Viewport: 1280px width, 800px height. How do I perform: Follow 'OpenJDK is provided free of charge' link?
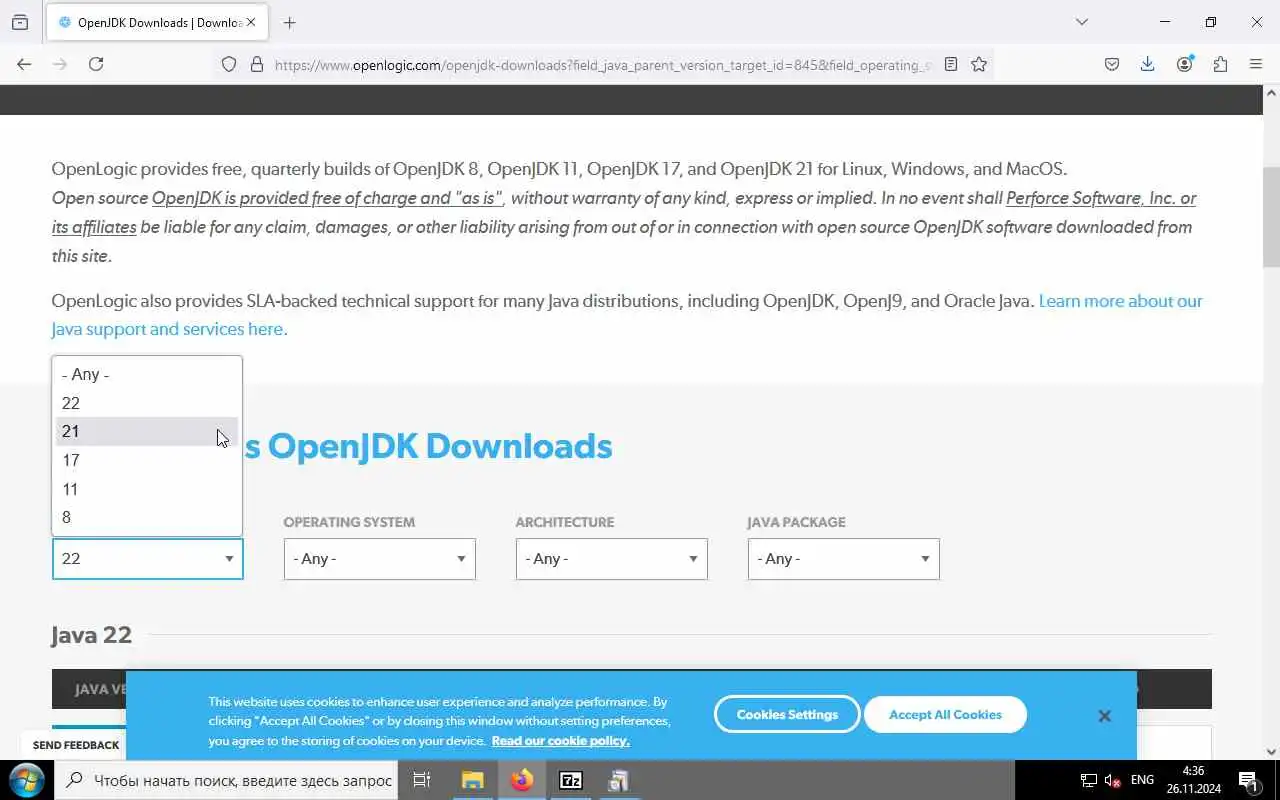[327, 198]
